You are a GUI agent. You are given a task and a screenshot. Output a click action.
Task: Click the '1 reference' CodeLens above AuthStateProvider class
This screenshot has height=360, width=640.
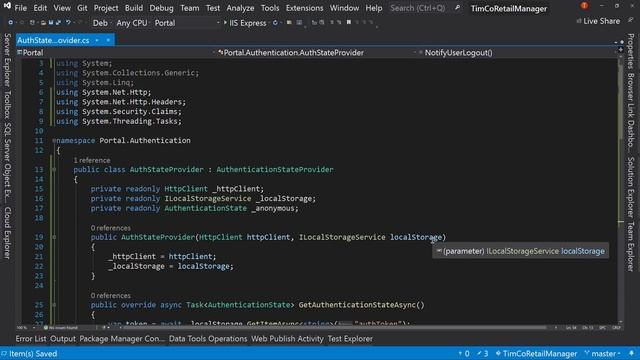(x=92, y=160)
